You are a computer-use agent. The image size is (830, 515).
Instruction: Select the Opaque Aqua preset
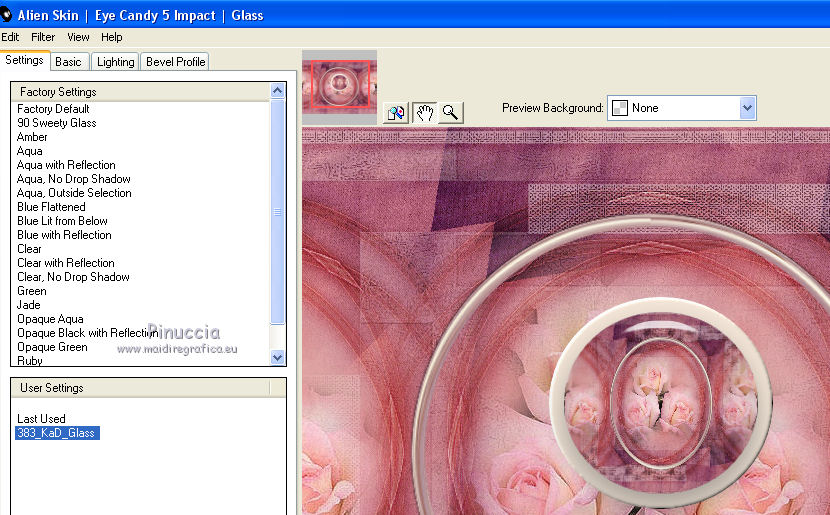[50, 319]
